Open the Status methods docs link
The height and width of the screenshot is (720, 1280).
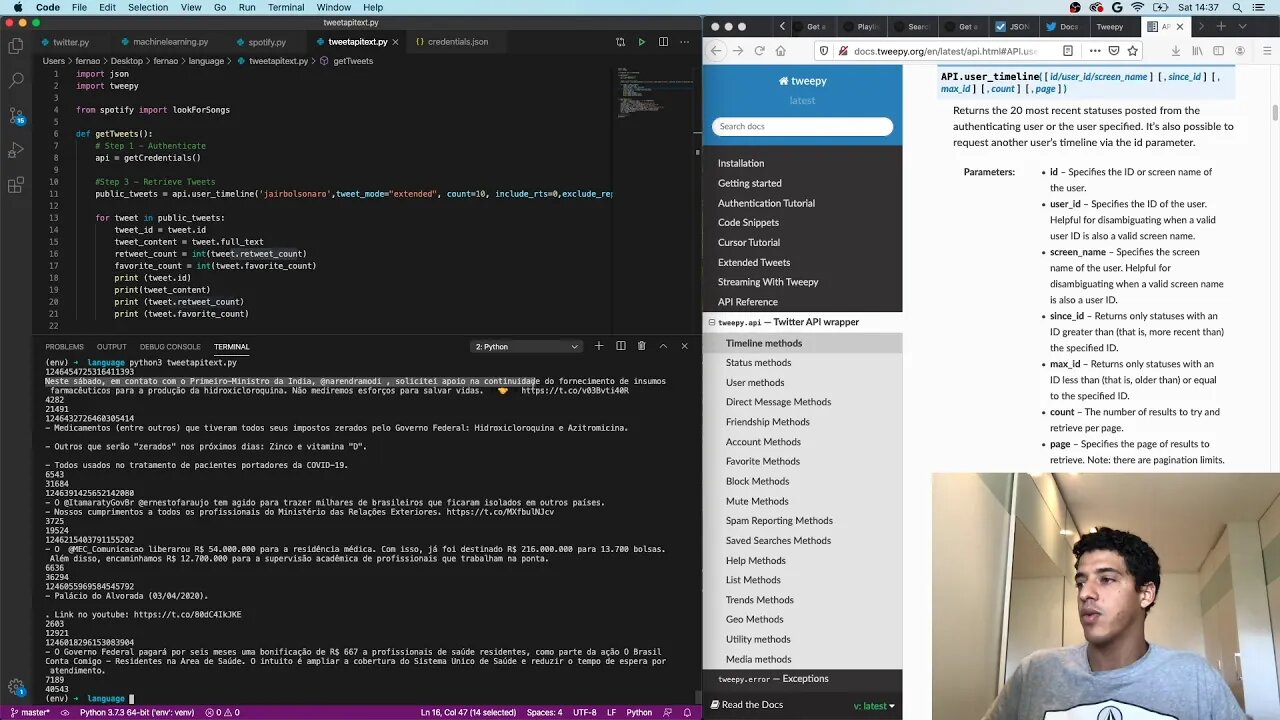[x=758, y=363]
